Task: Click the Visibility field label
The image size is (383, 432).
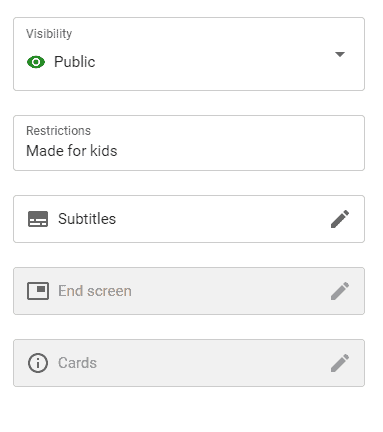Action: coord(49,34)
